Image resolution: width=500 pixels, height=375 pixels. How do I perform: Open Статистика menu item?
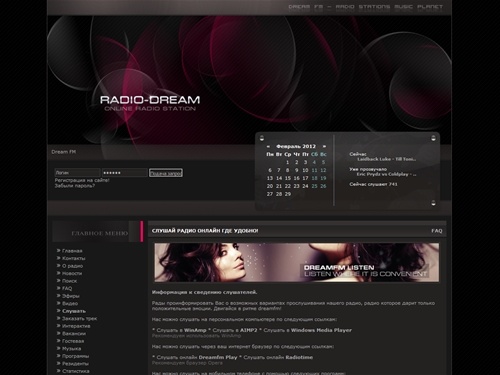76,371
